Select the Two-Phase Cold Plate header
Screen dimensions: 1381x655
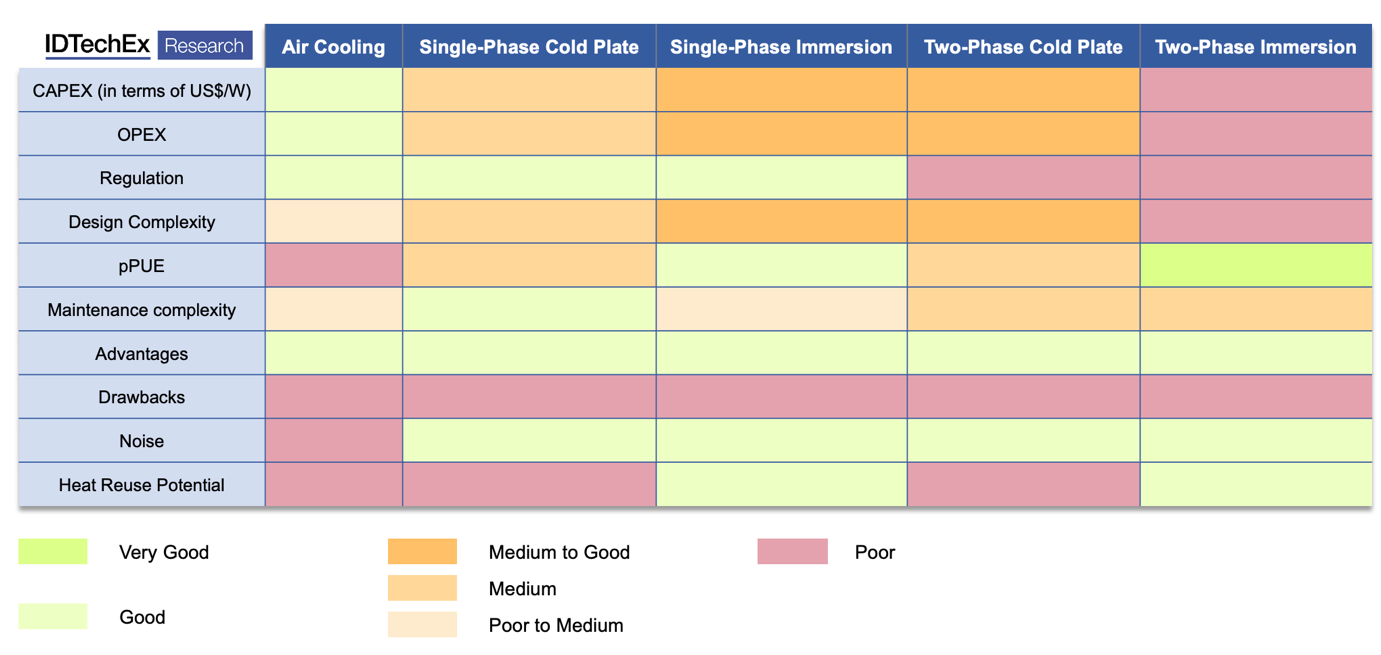1023,47
